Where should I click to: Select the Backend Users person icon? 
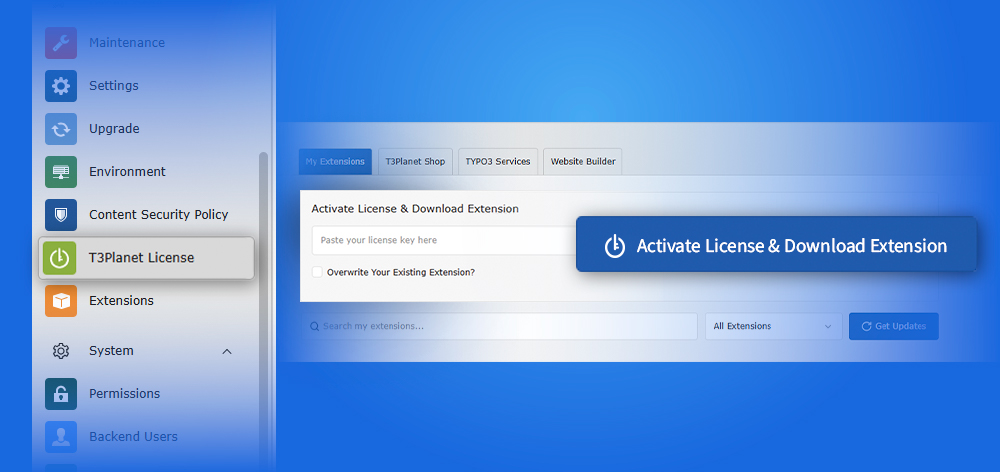point(61,437)
